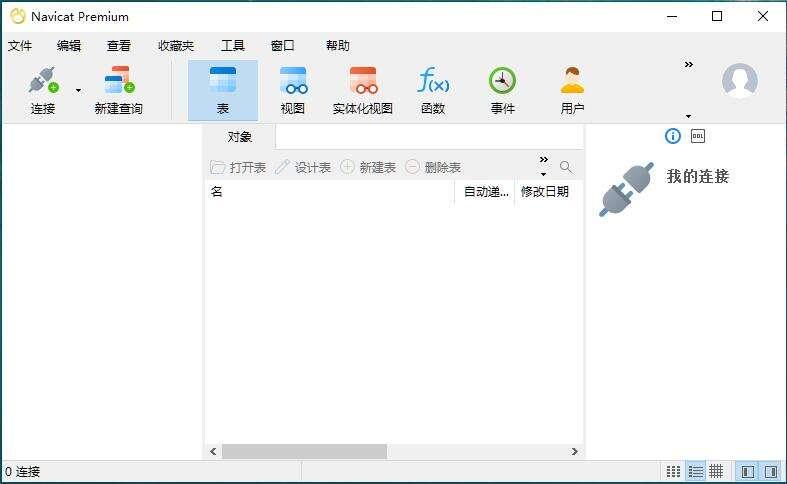Image resolution: width=787 pixels, height=484 pixels.
Task: Expand the object toolbar overflow chevron
Action: point(544,160)
